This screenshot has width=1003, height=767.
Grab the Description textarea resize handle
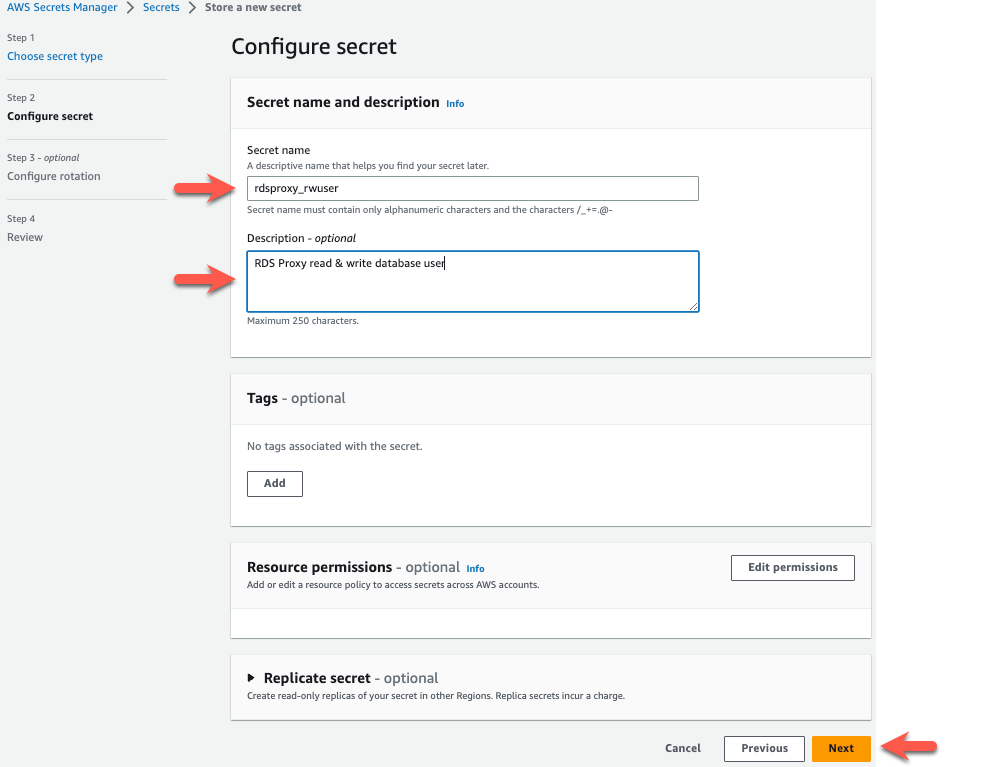[x=693, y=306]
